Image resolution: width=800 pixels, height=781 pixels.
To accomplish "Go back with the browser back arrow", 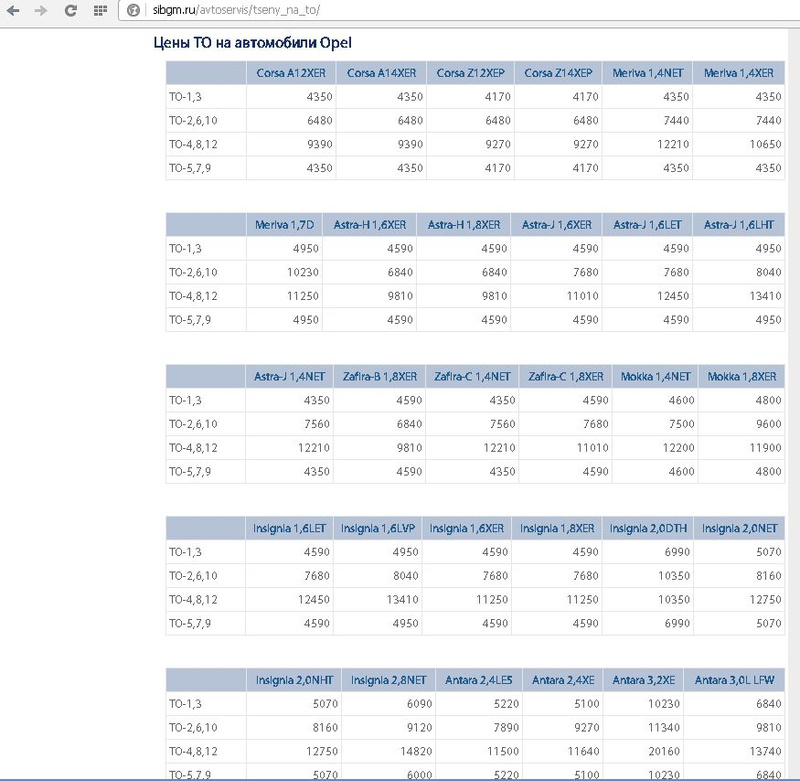I will (x=13, y=10).
